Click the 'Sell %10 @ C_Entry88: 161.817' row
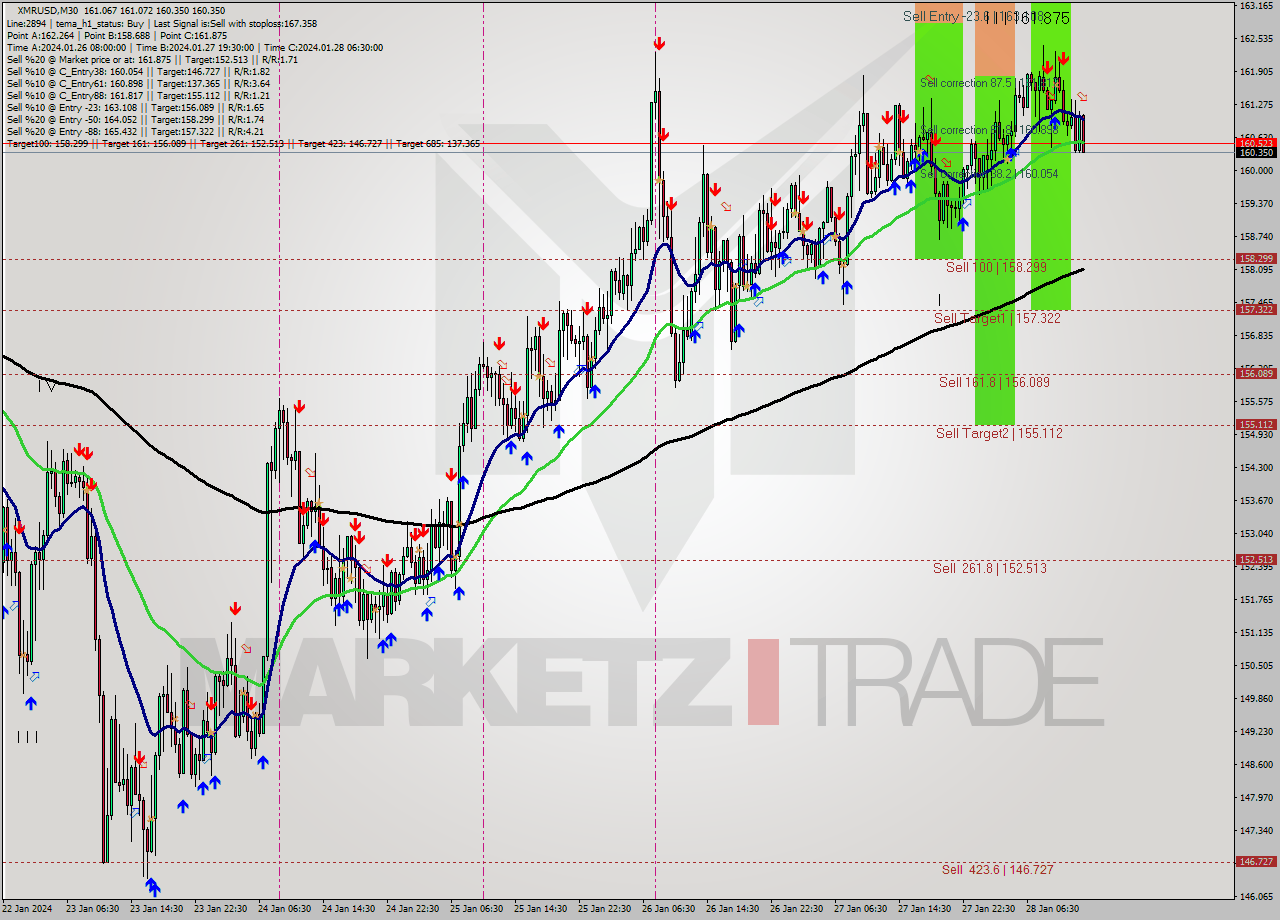This screenshot has width=1280, height=920. point(138,96)
